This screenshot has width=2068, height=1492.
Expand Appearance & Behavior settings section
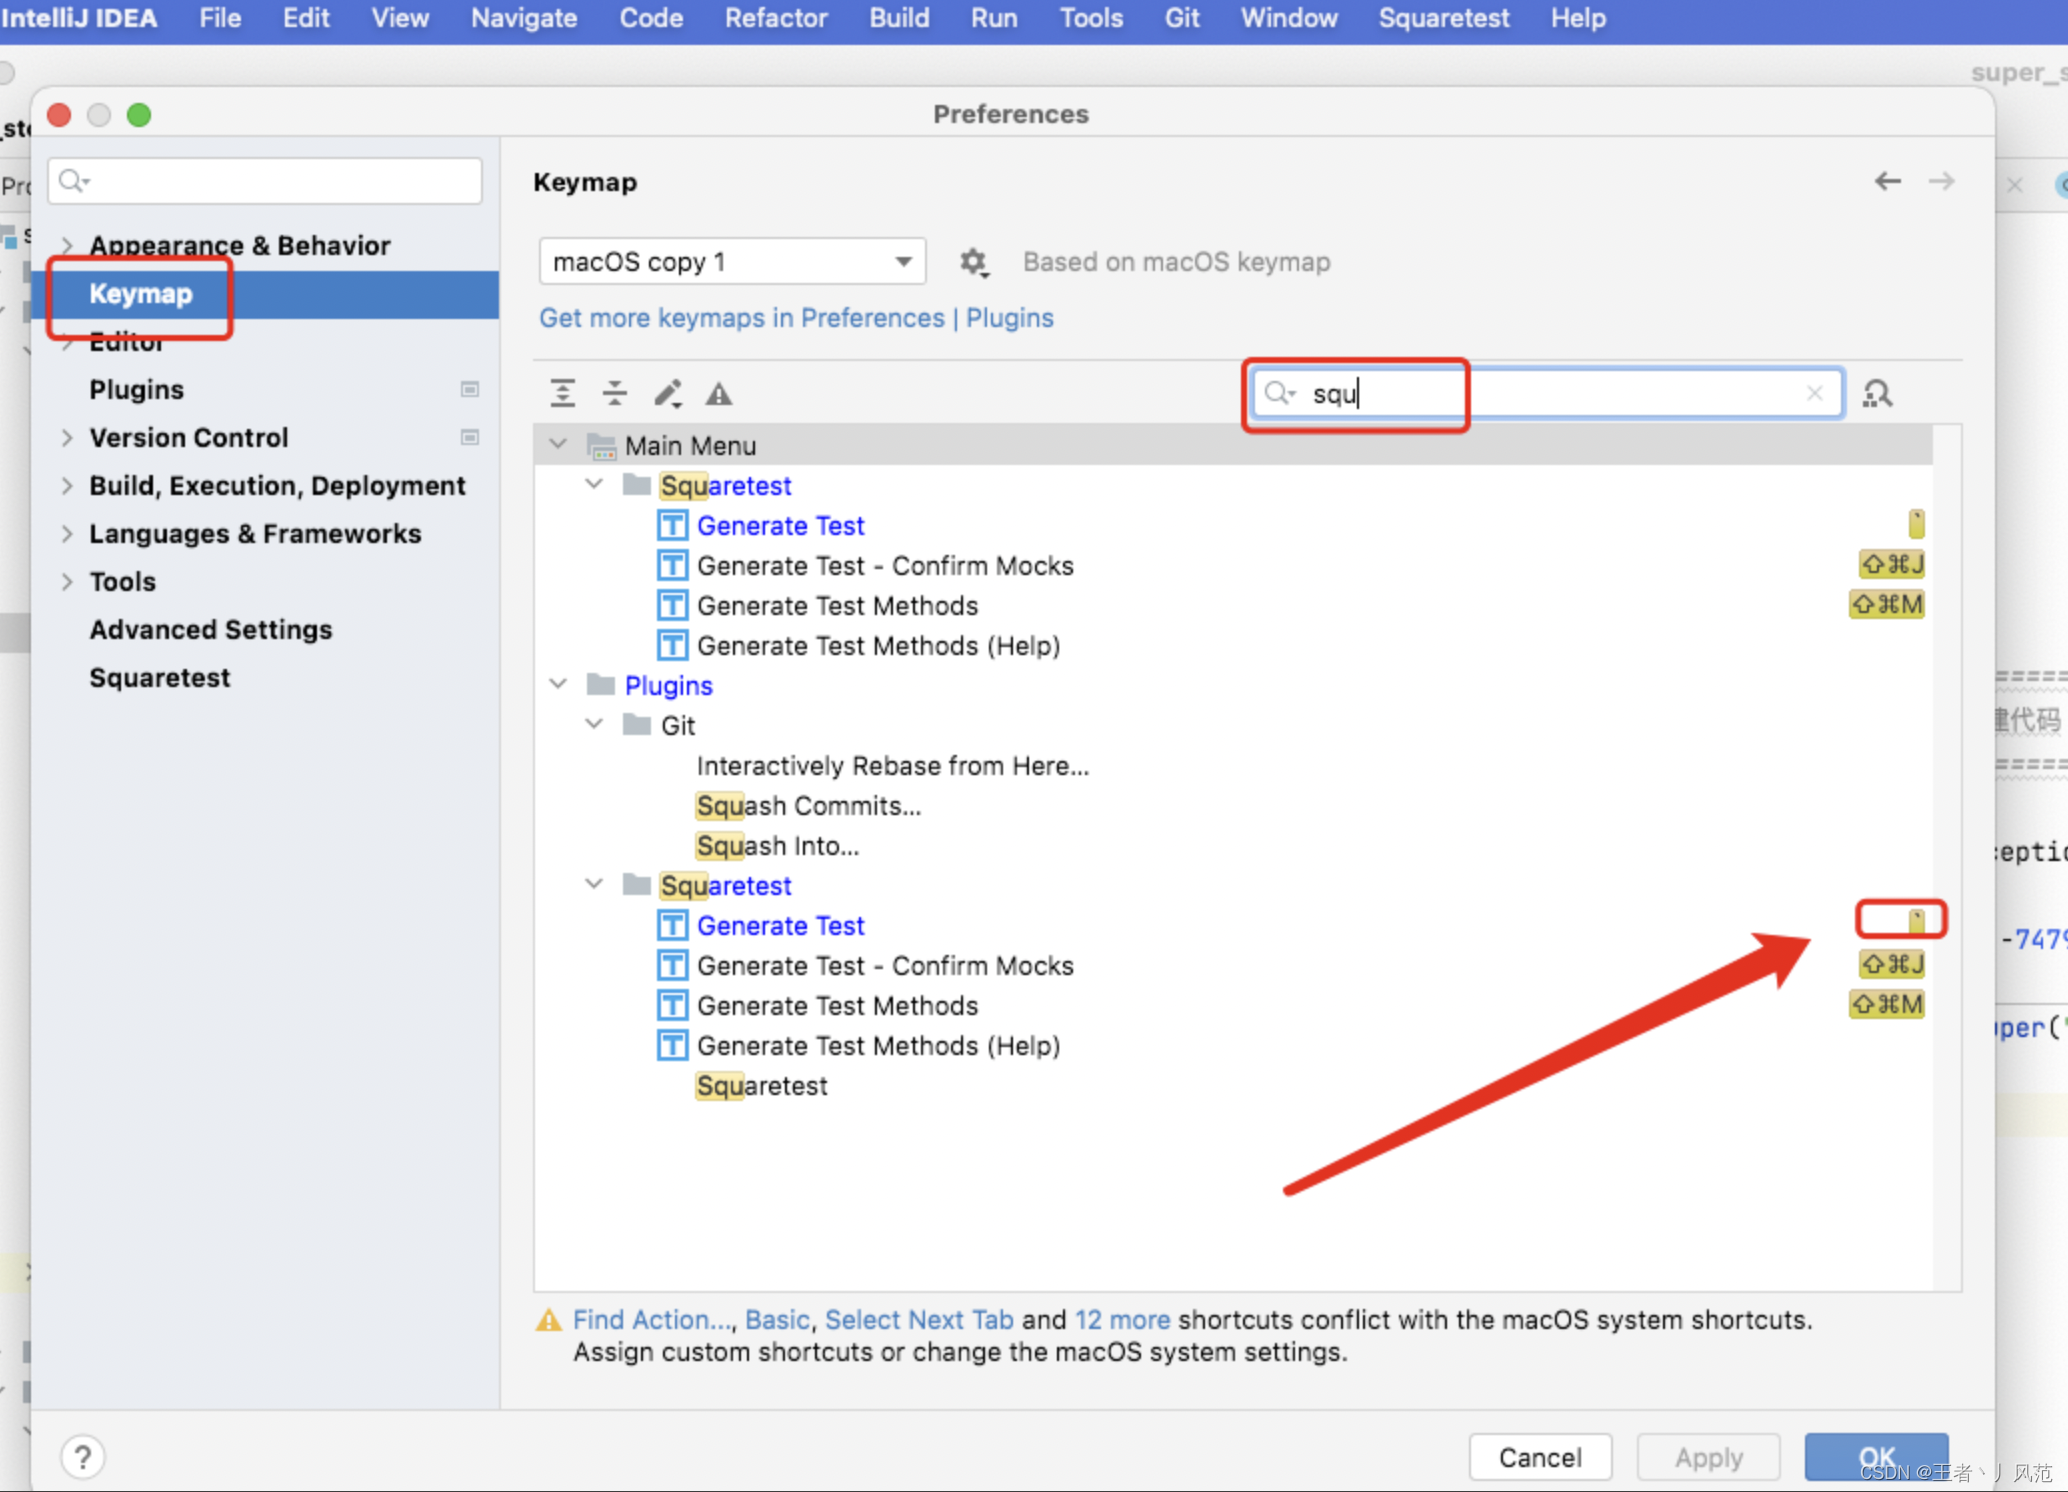[67, 245]
